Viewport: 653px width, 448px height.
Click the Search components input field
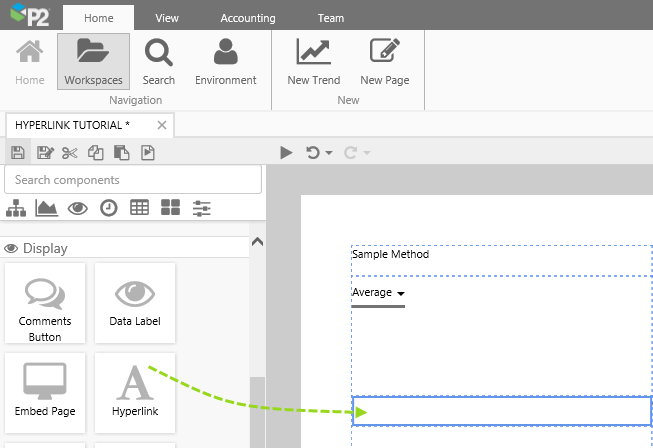[133, 180]
